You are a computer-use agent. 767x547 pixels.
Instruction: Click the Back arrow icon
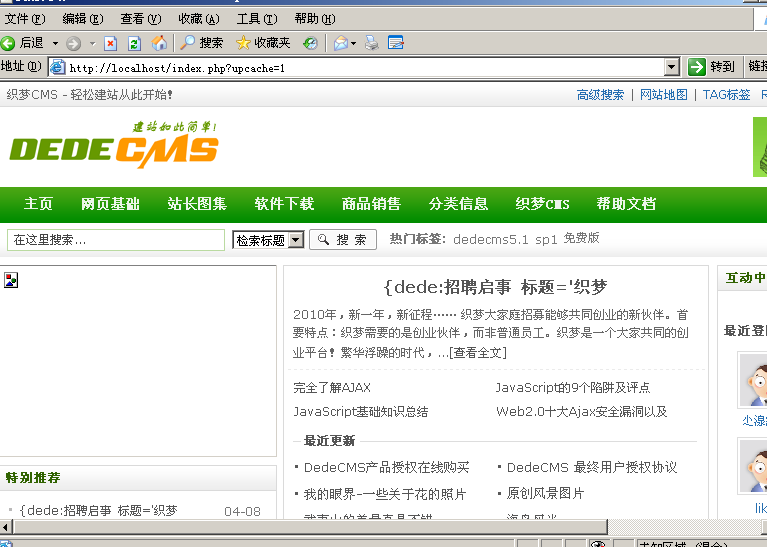tap(8, 44)
